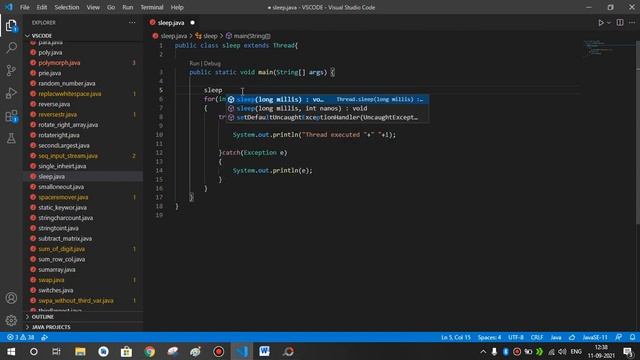Click the feedback icon in status bar
This screenshot has height=360, width=640.
tap(619, 338)
